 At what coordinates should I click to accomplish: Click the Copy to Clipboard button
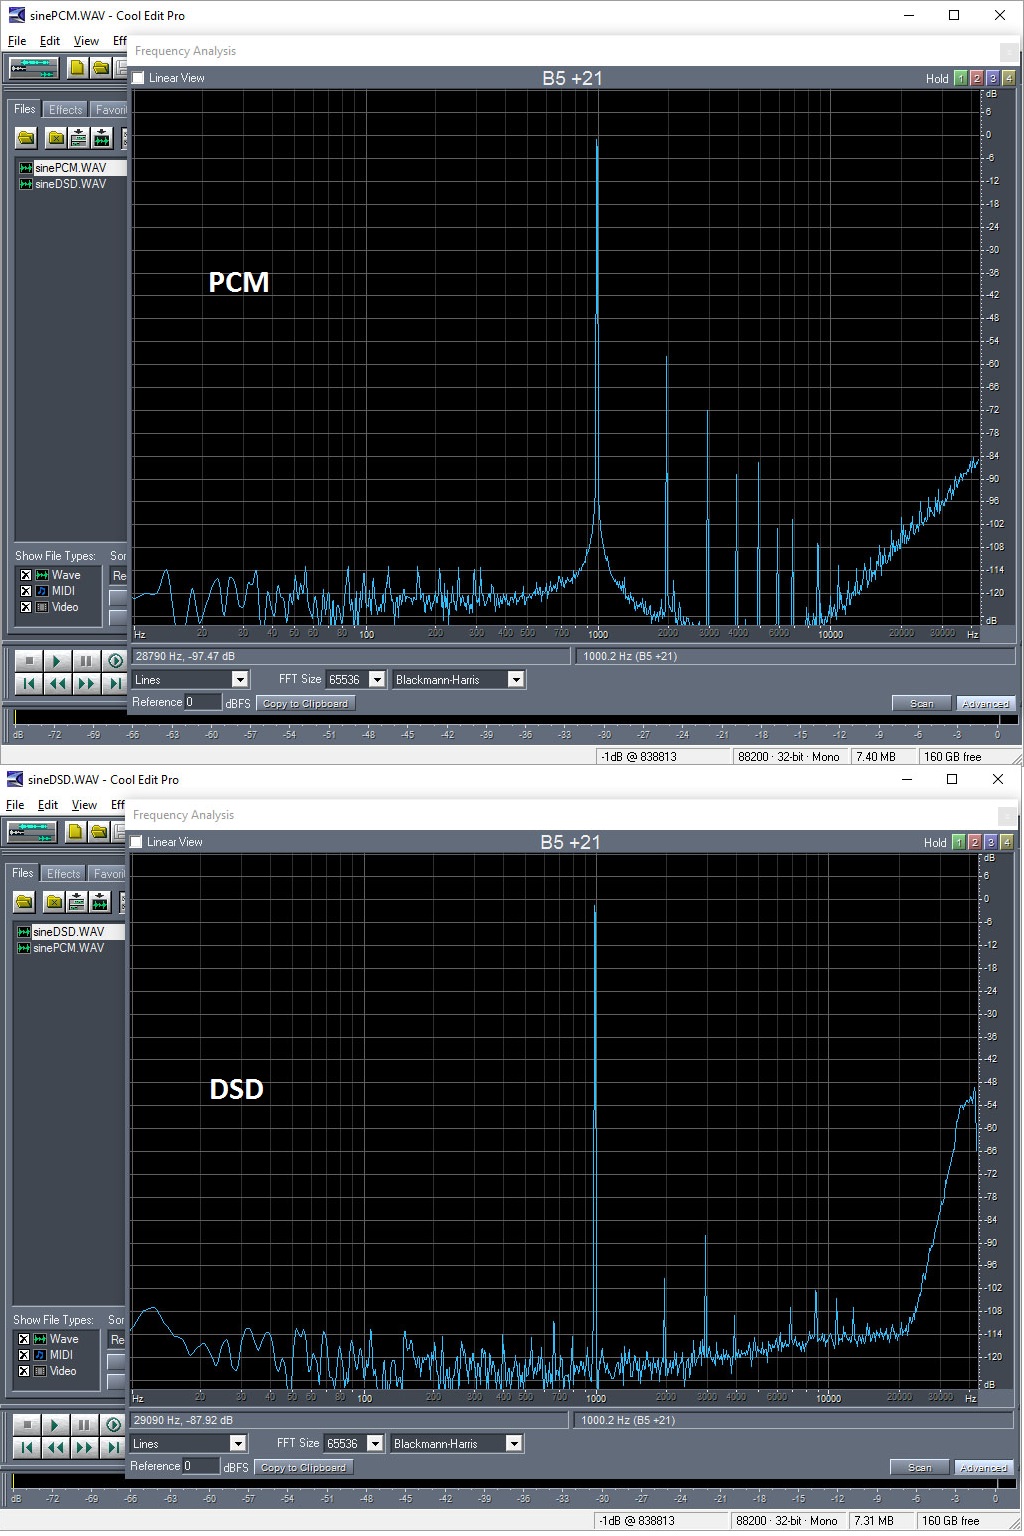click(305, 702)
